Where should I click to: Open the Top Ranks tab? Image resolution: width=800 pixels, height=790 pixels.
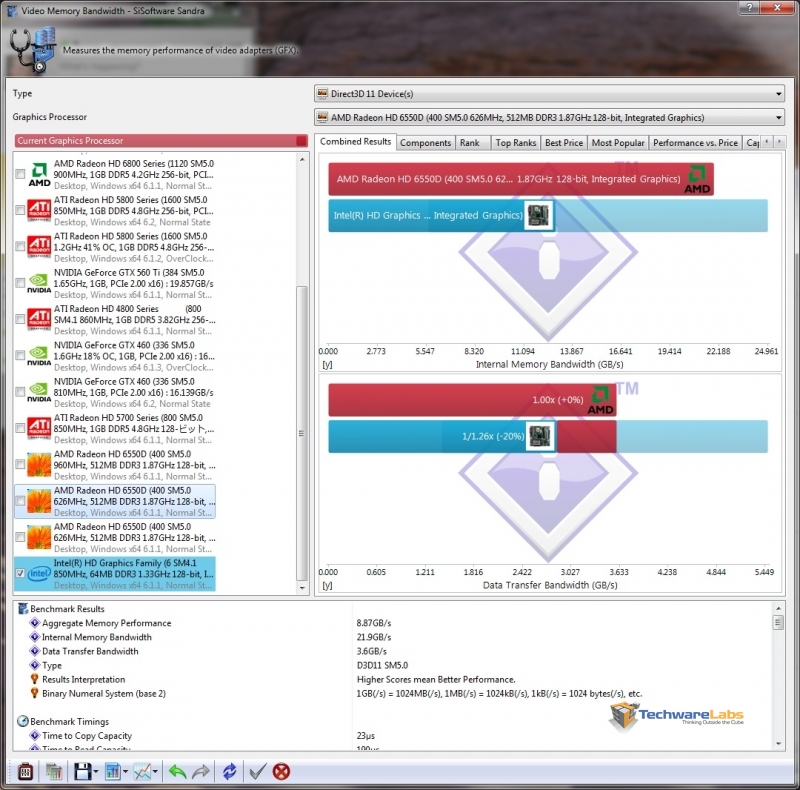tap(516, 143)
